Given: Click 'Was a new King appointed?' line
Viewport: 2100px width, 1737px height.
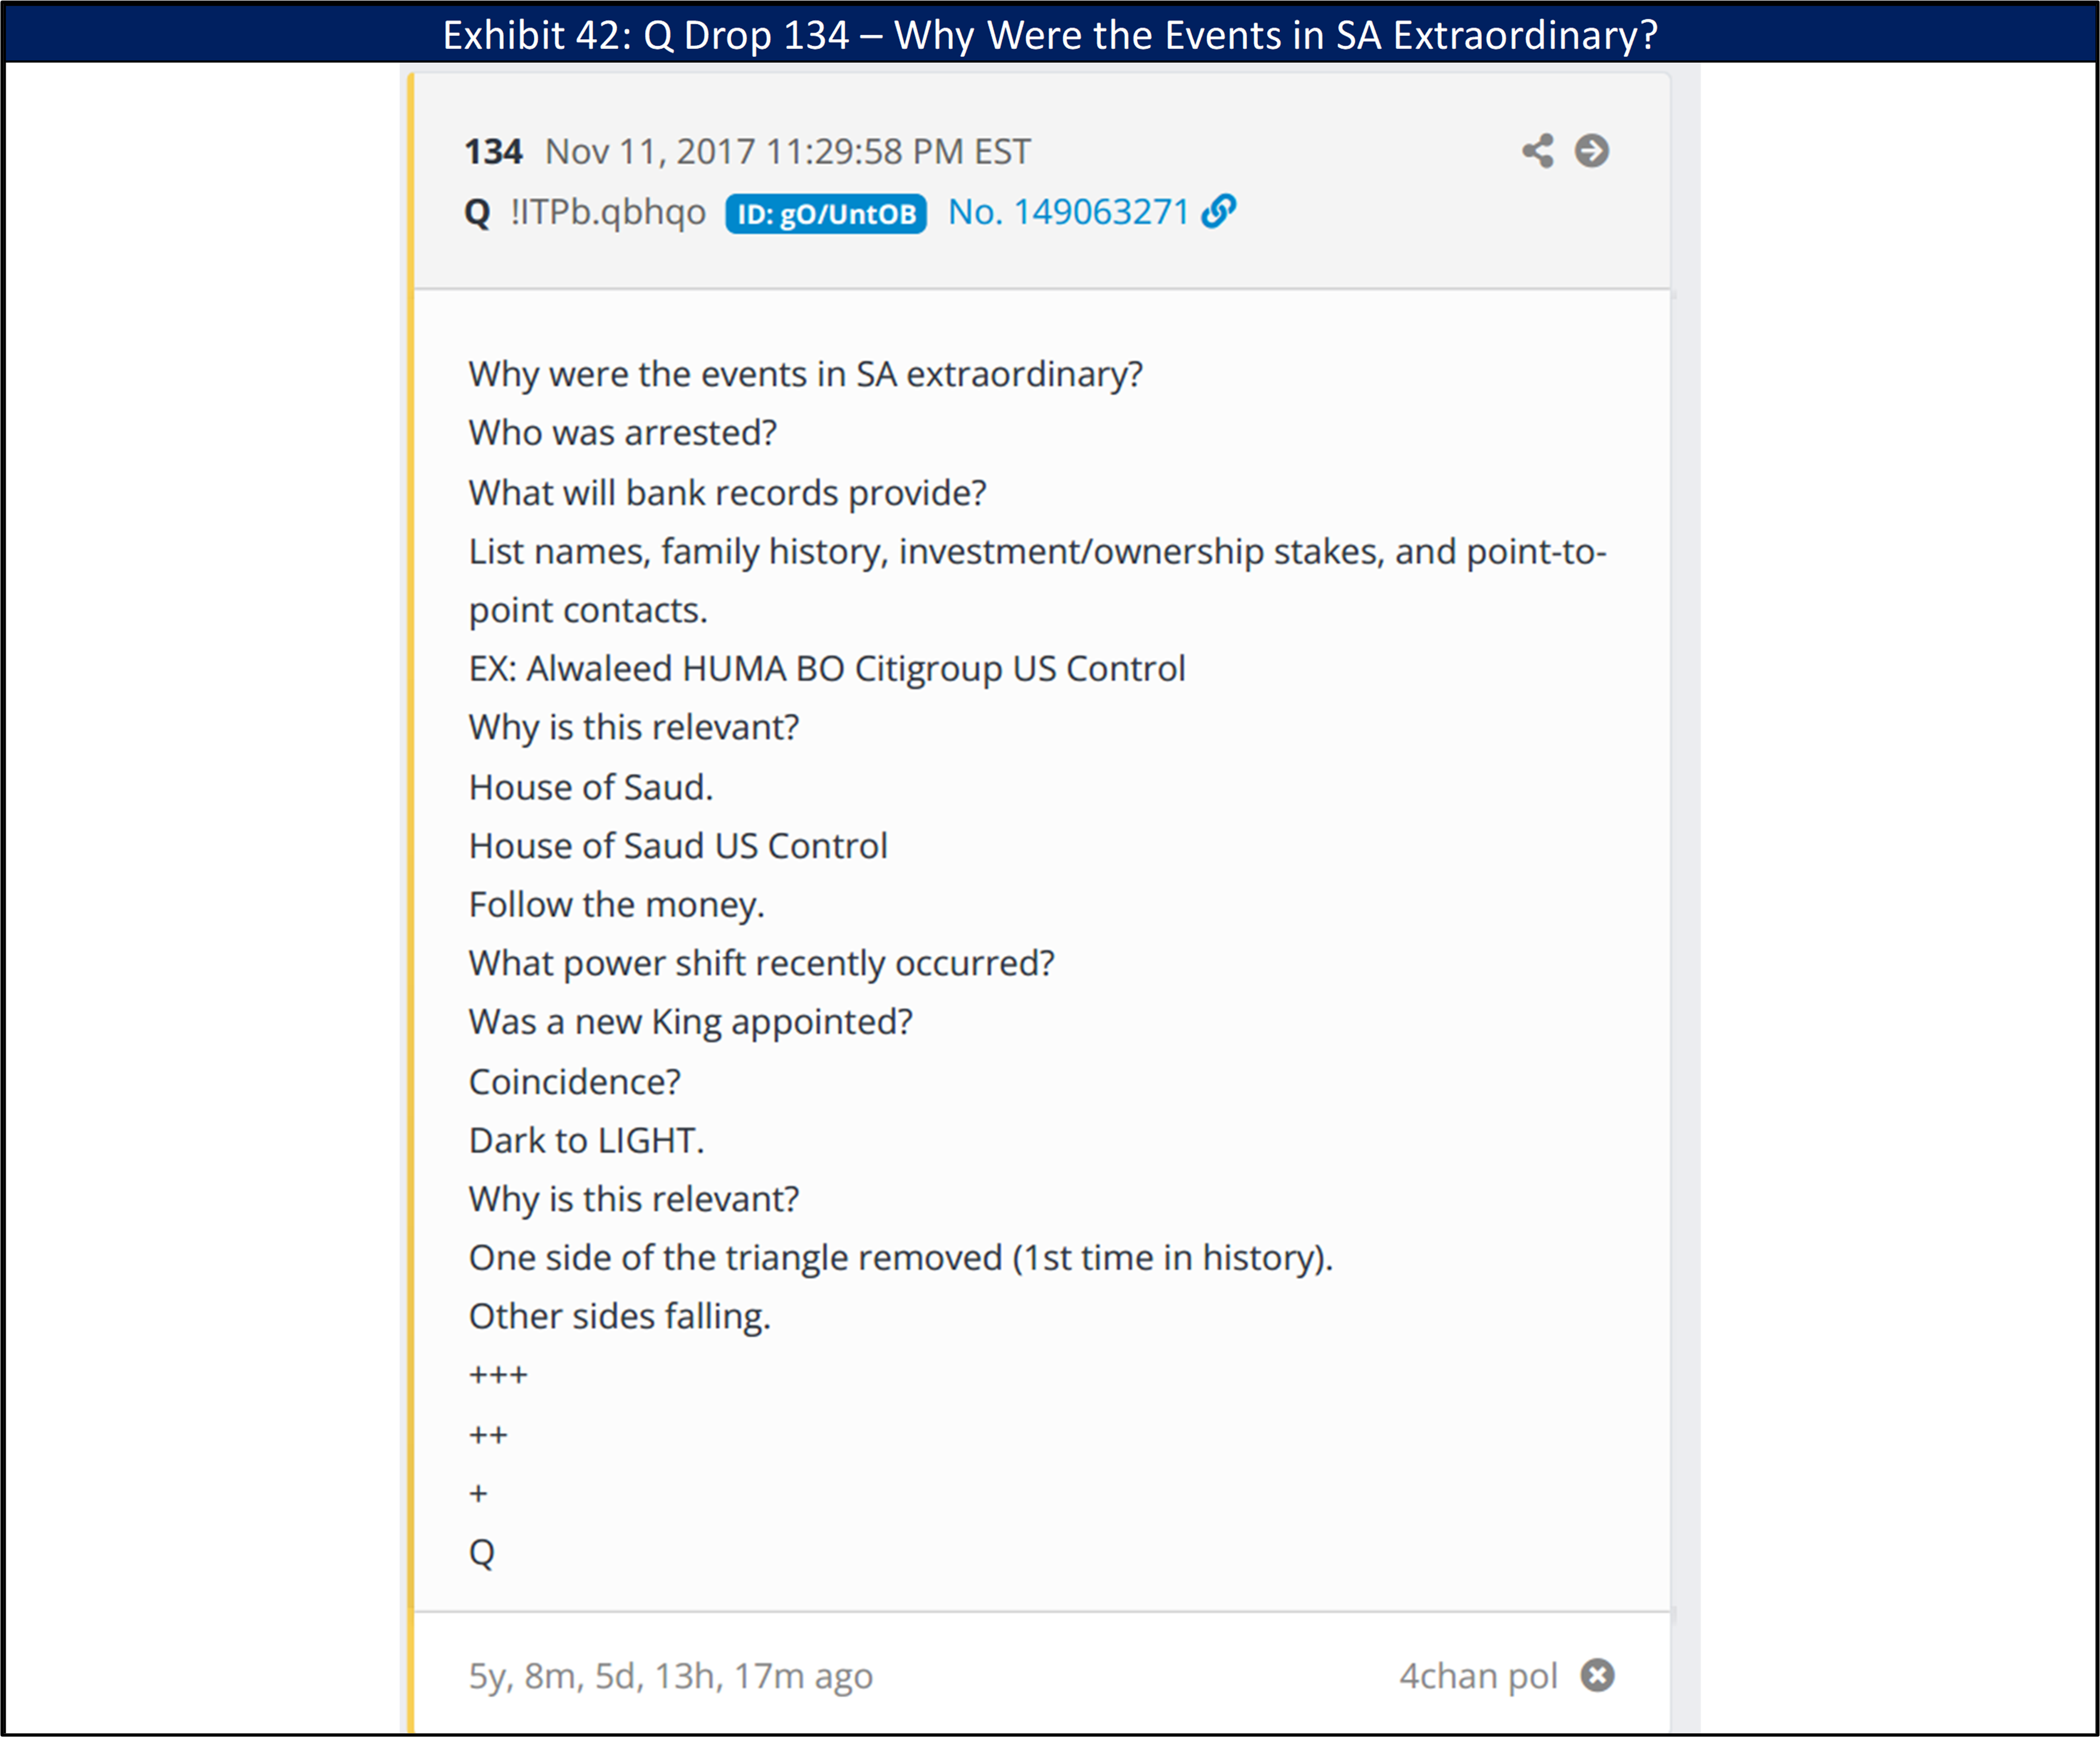Looking at the screenshot, I should pyautogui.click(x=690, y=1022).
